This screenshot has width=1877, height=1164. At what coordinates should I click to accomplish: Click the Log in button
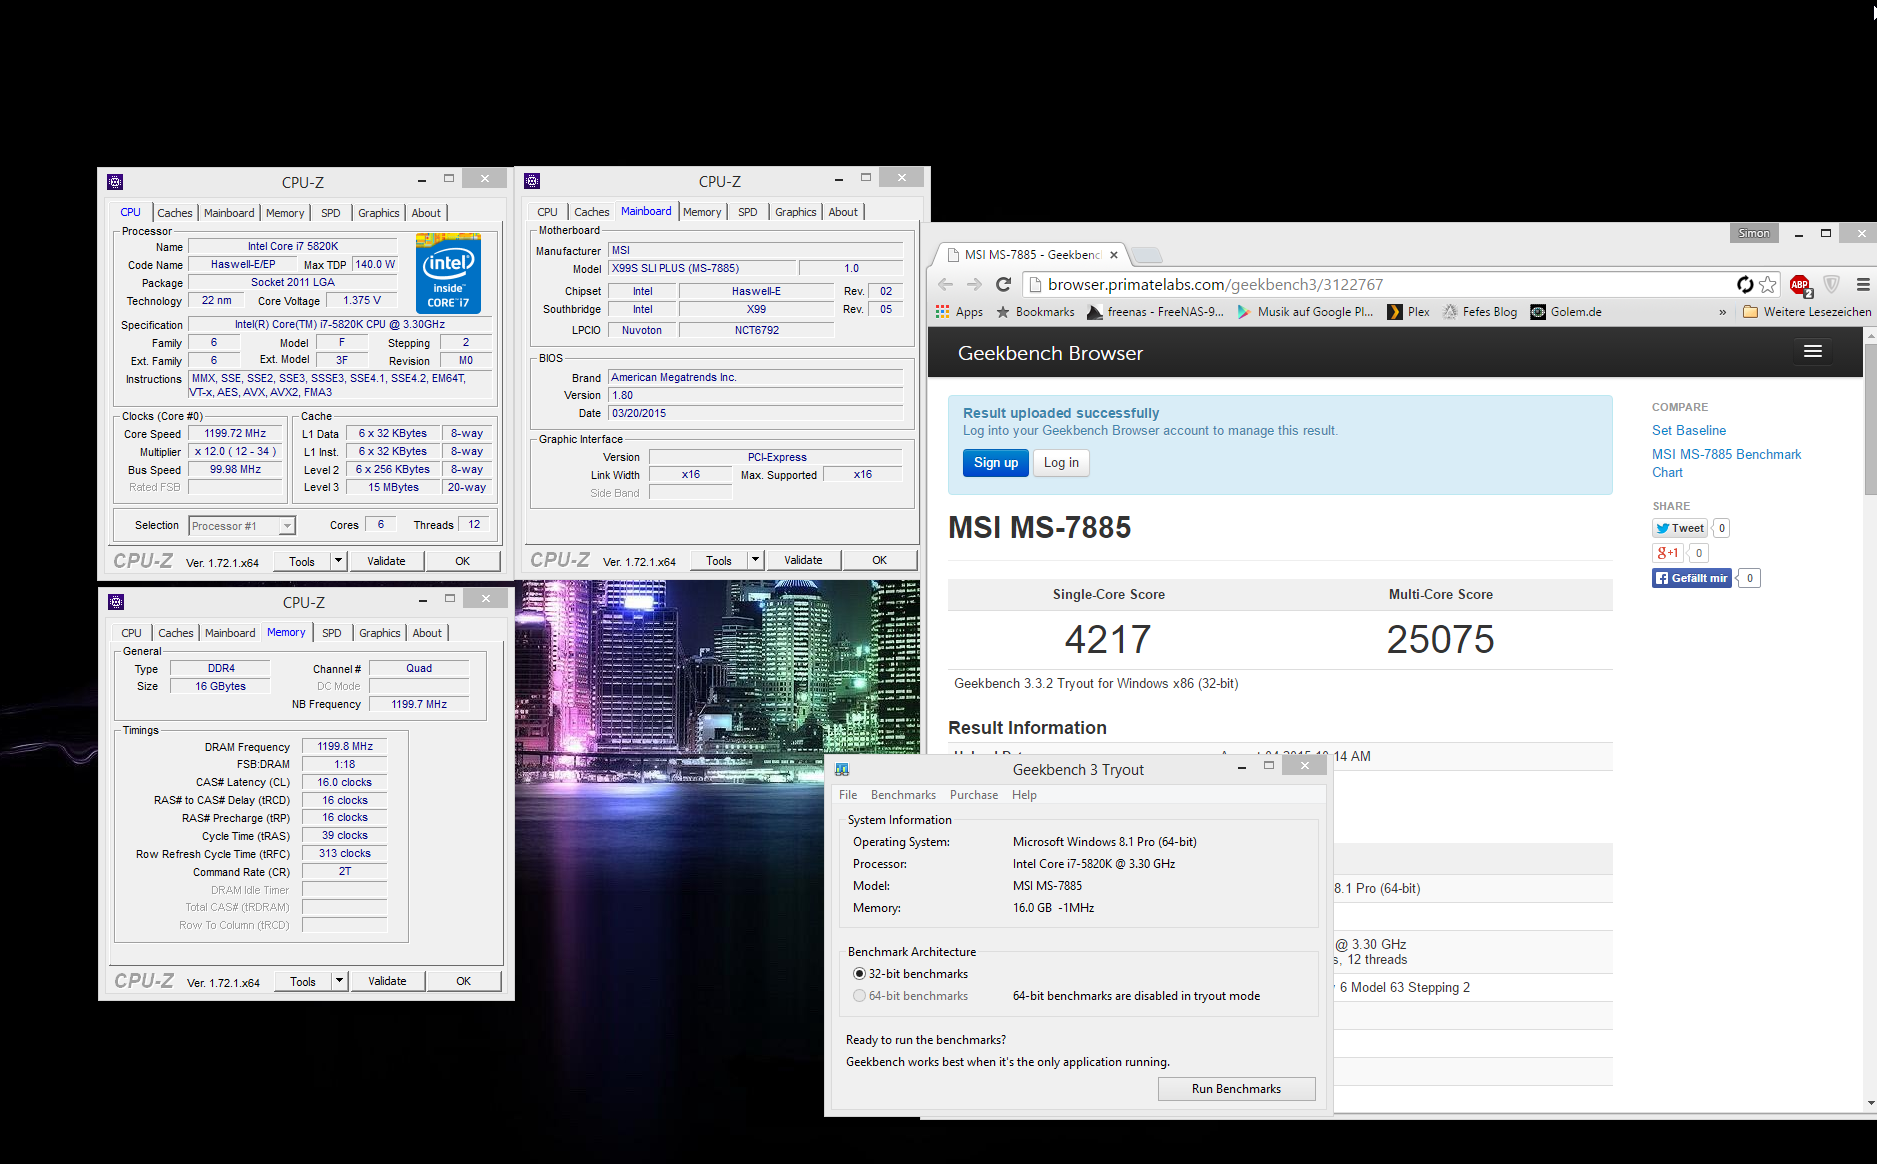(1061, 463)
